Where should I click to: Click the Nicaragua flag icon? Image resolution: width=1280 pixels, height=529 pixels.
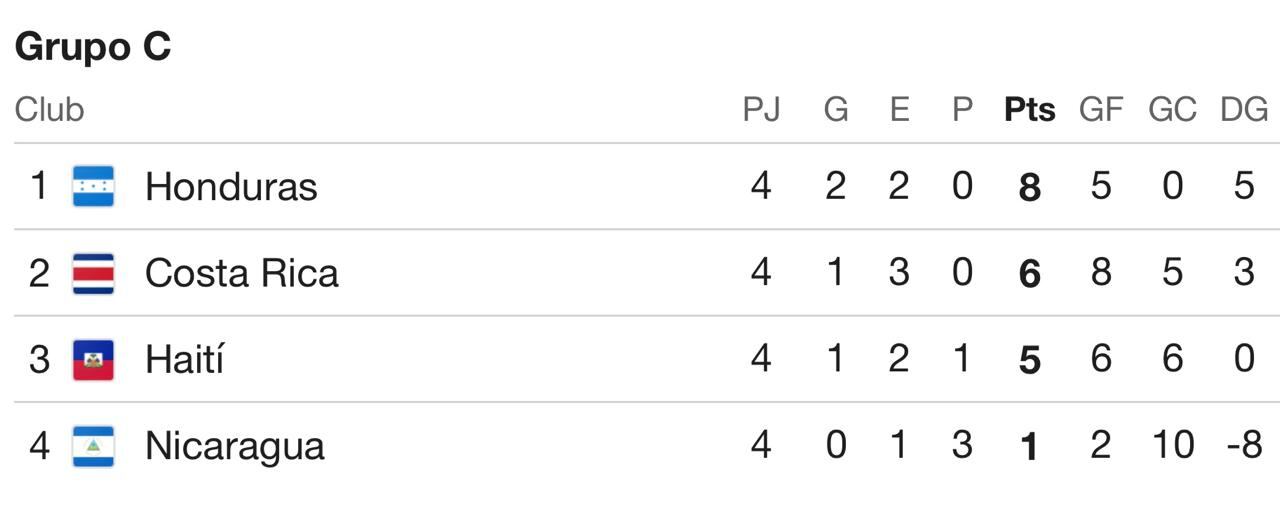93,446
